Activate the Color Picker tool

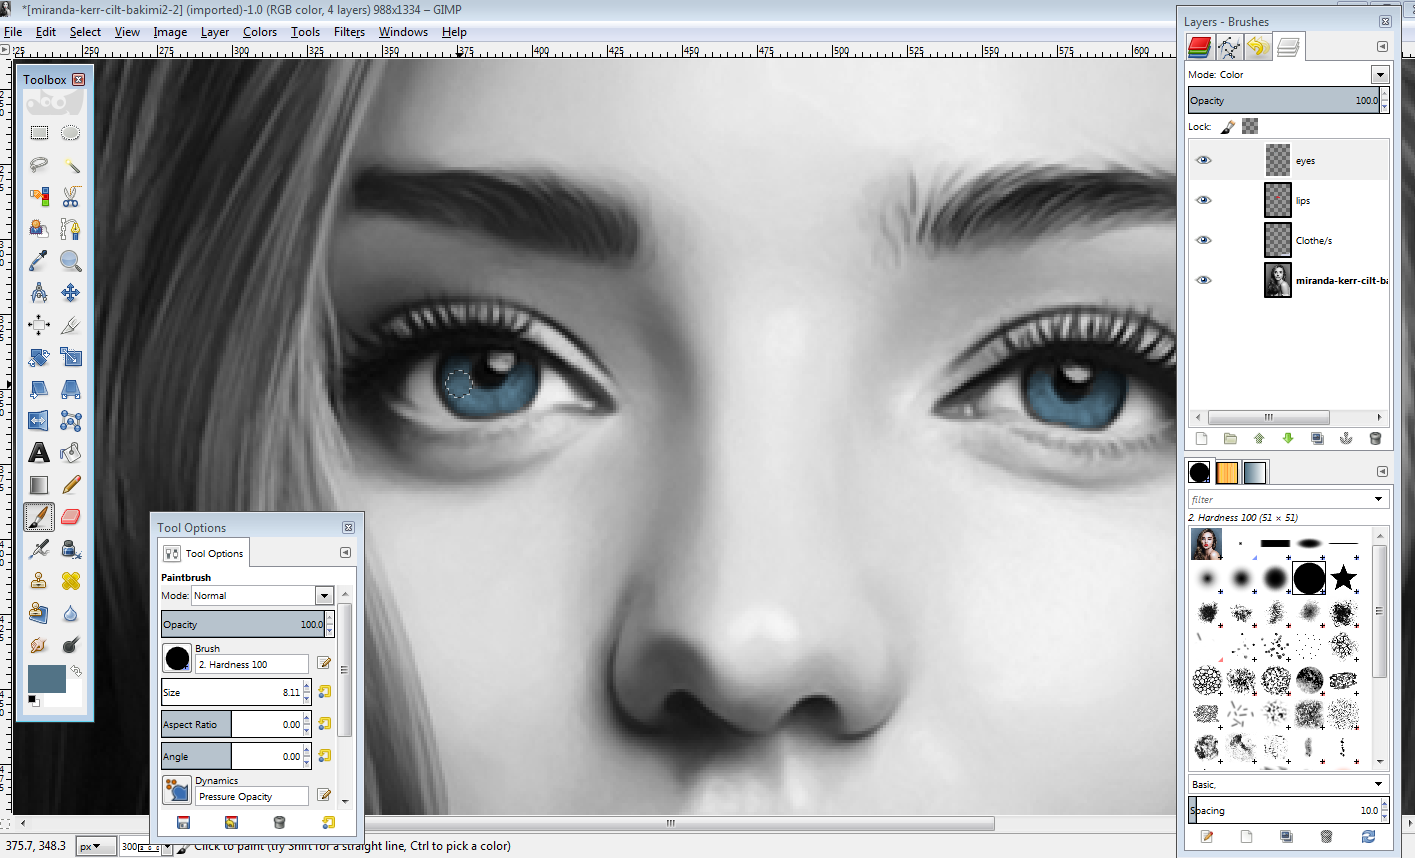[x=38, y=261]
